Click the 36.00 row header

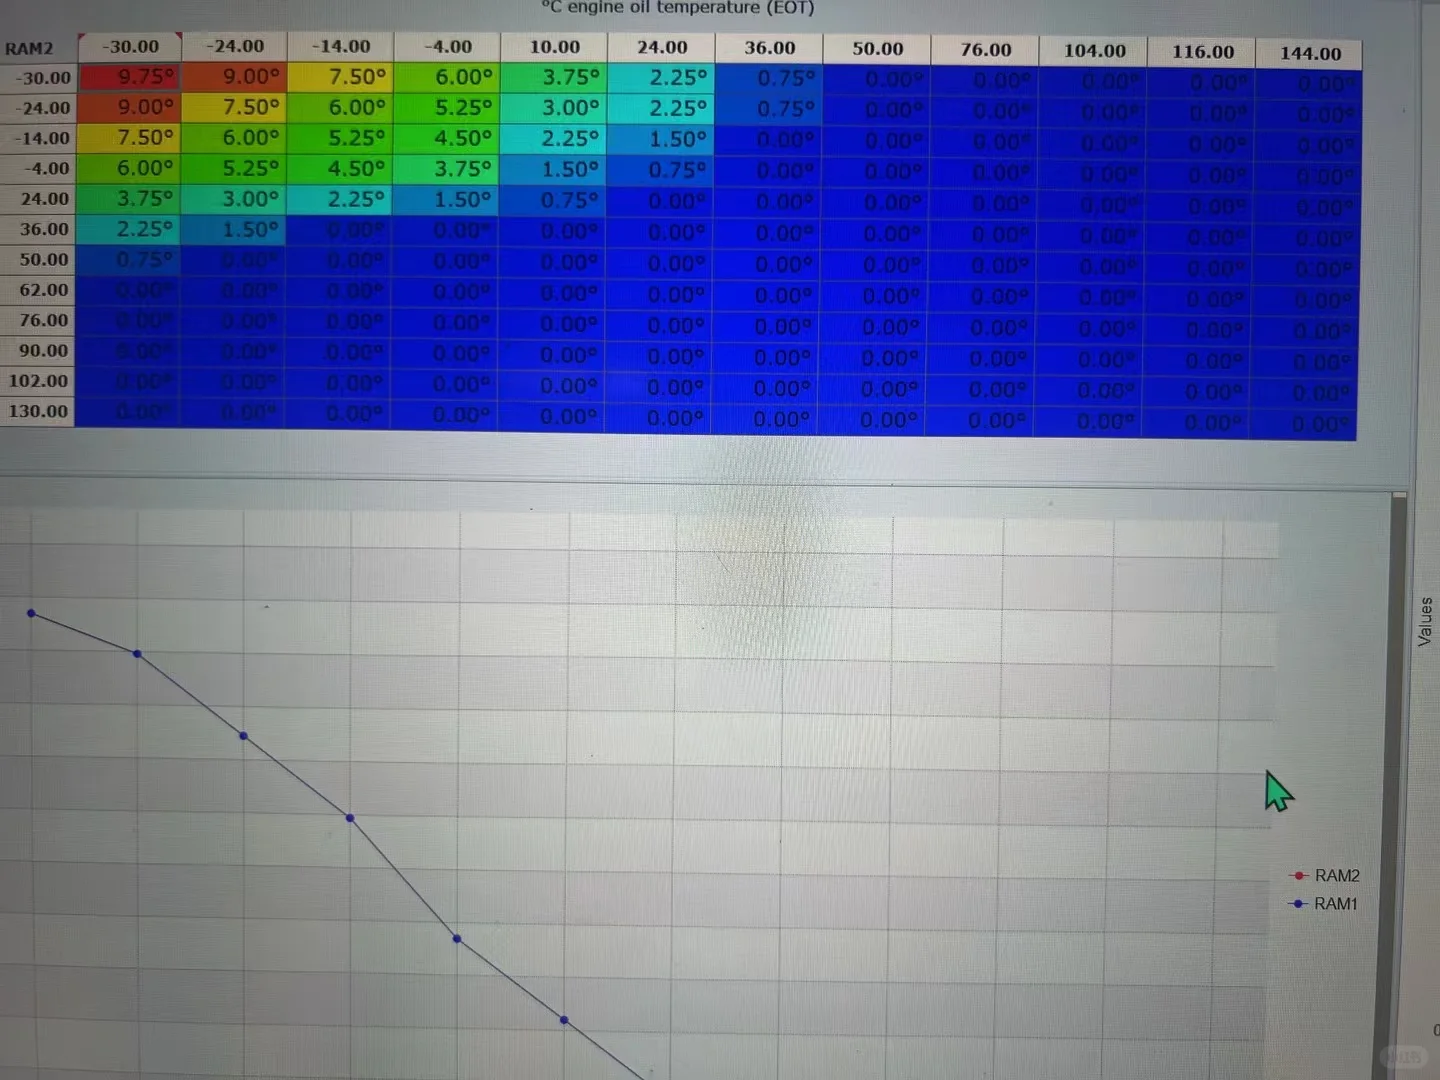coord(38,228)
